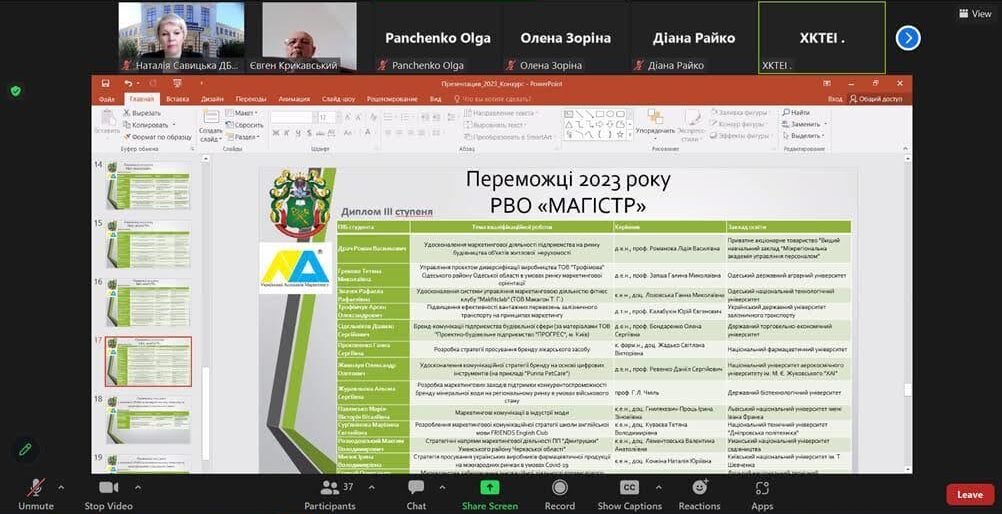
Task: Show next participants with the blue arrow
Action: pos(907,38)
